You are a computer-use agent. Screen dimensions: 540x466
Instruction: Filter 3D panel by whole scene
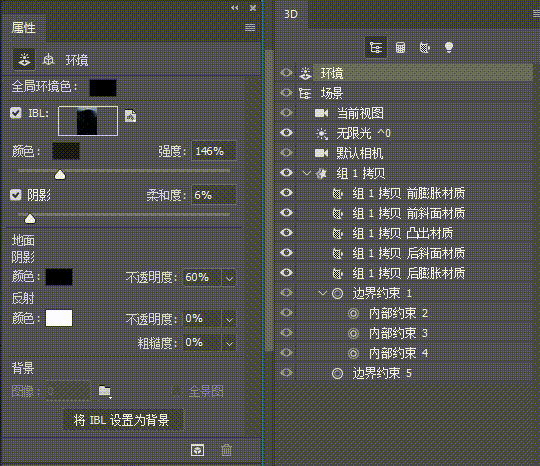(x=376, y=47)
